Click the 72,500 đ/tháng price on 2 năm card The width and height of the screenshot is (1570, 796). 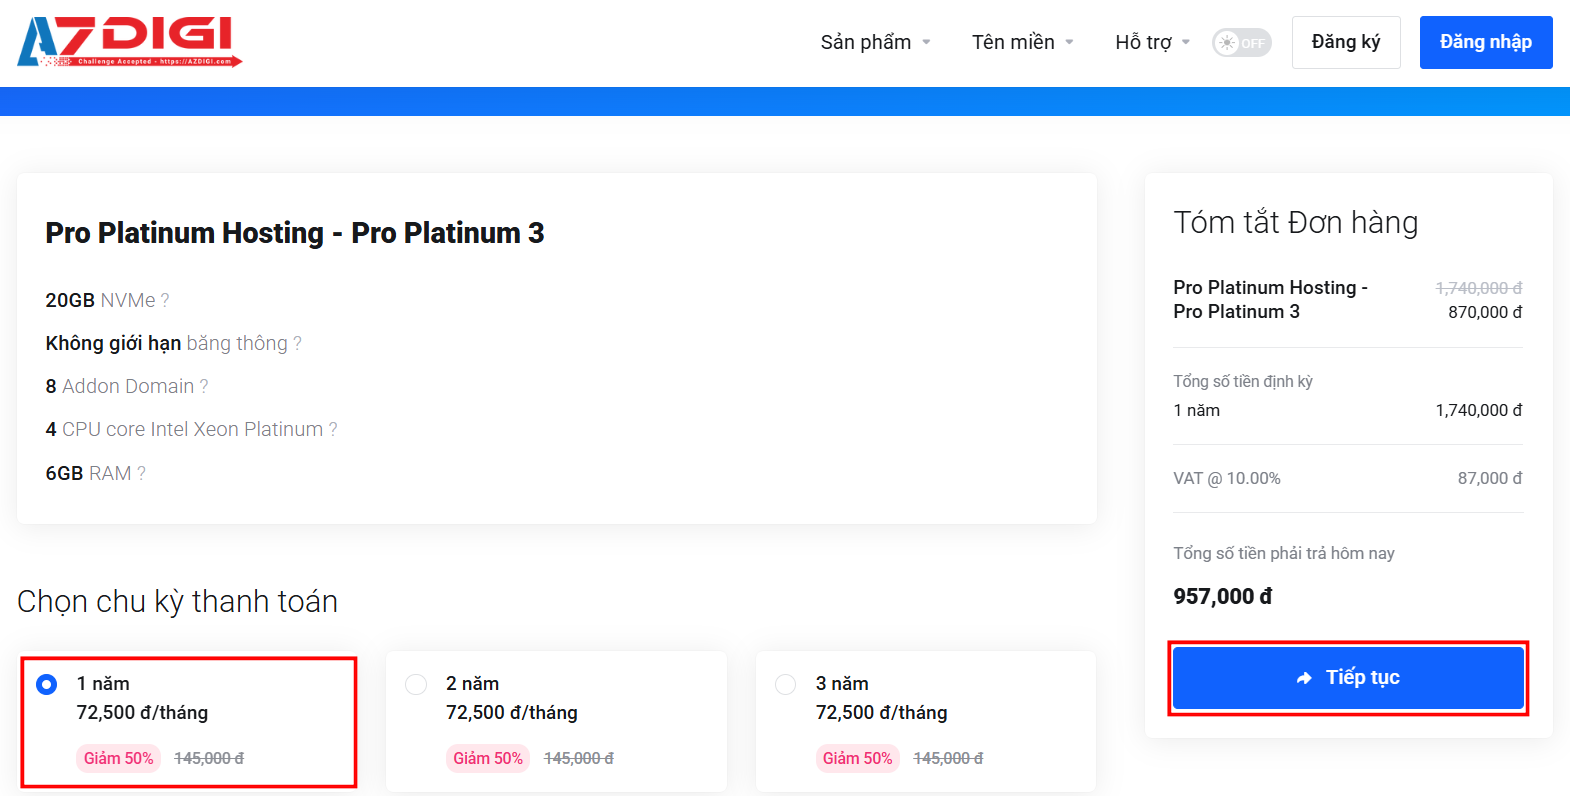point(512,713)
